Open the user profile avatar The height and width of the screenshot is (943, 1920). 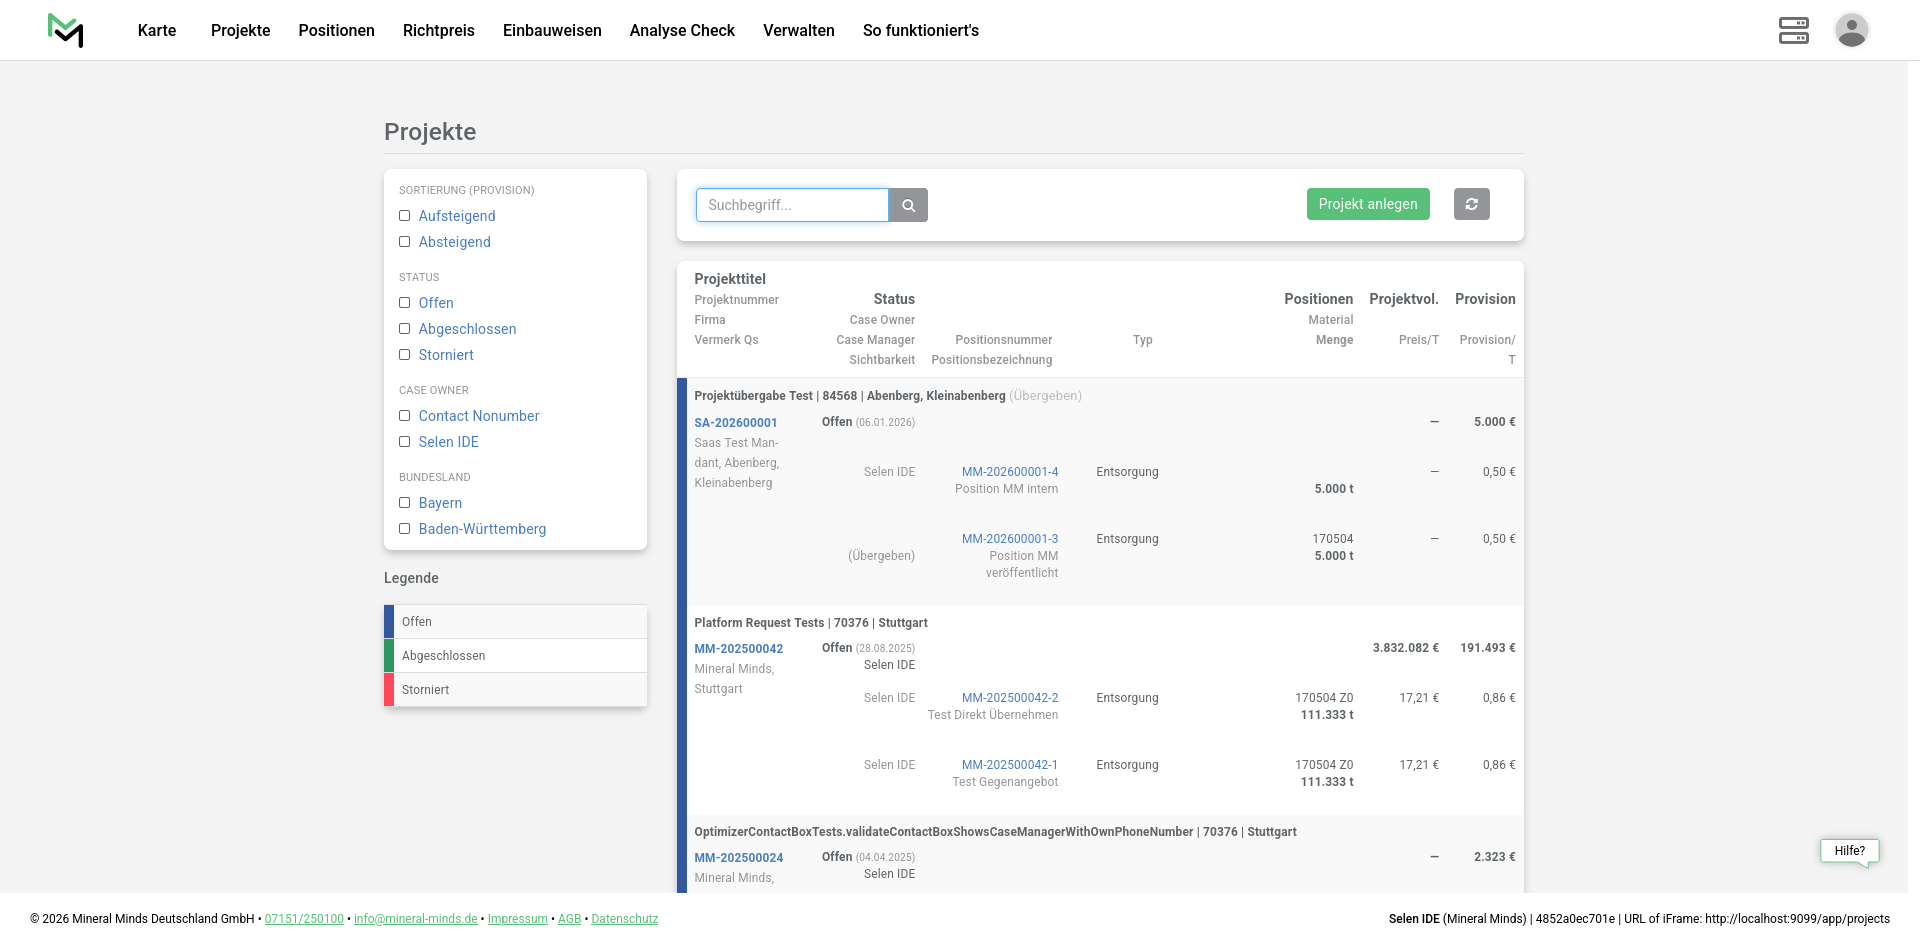[x=1851, y=30]
